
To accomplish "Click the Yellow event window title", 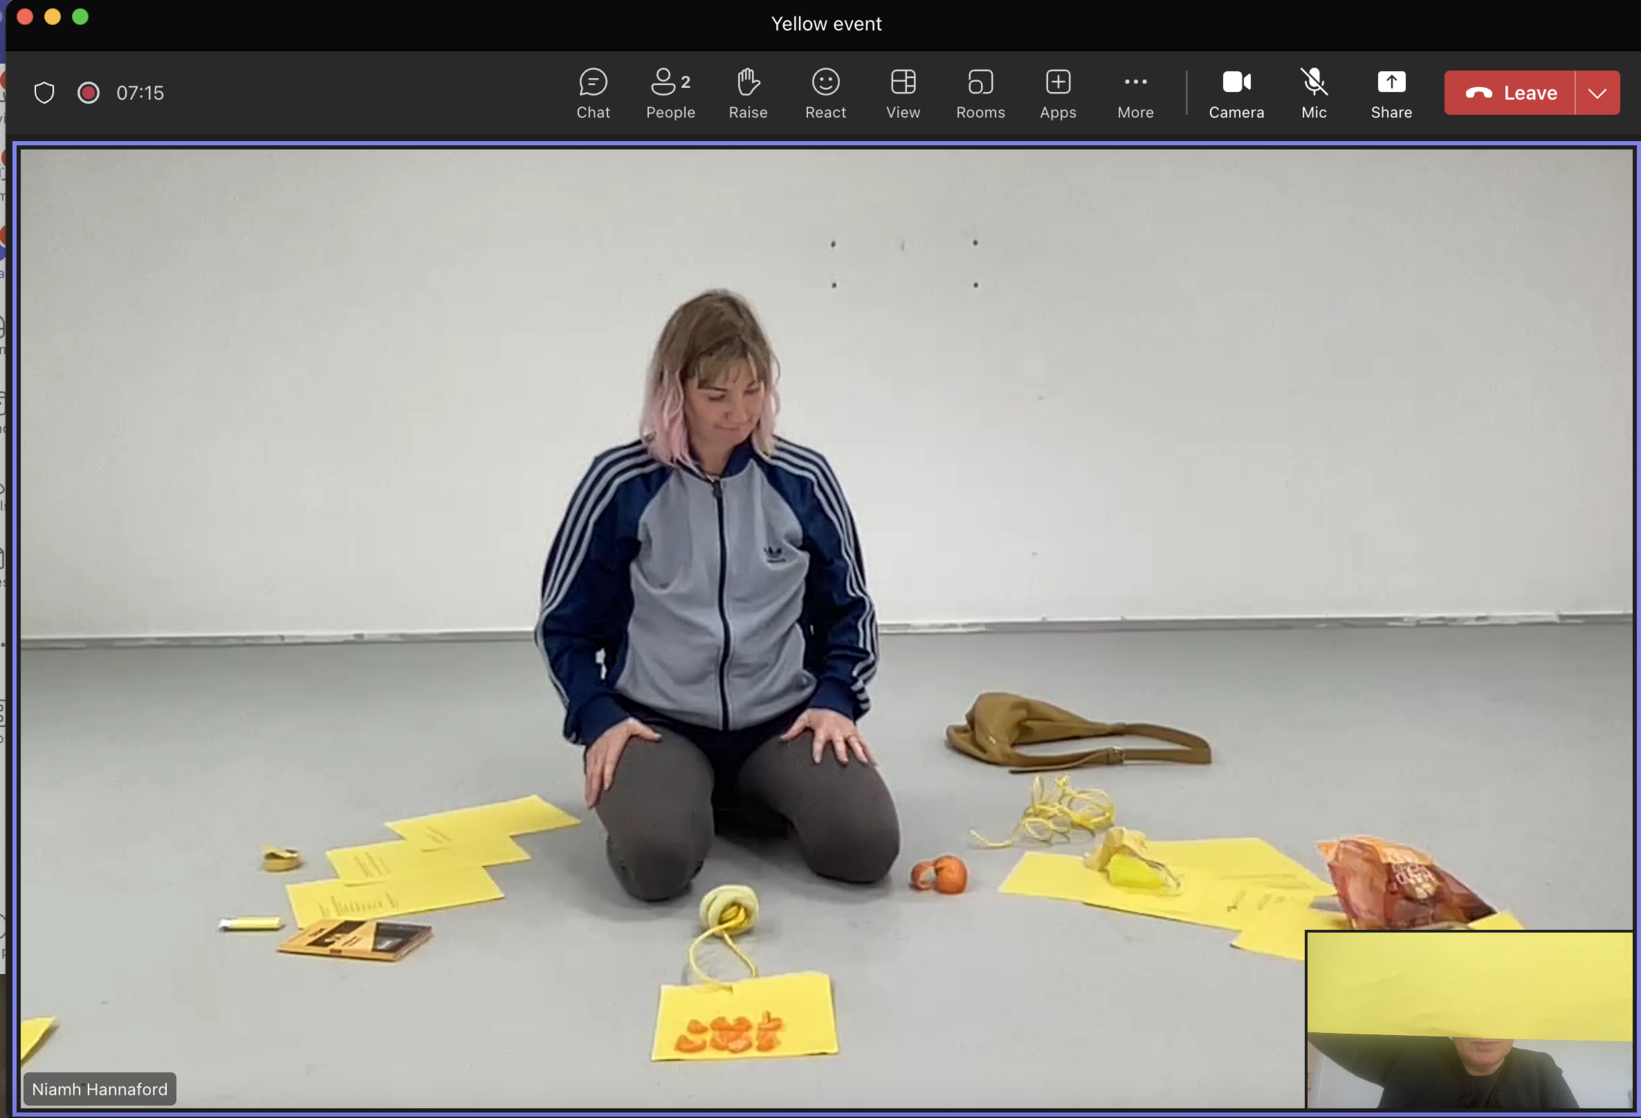I will point(826,24).
